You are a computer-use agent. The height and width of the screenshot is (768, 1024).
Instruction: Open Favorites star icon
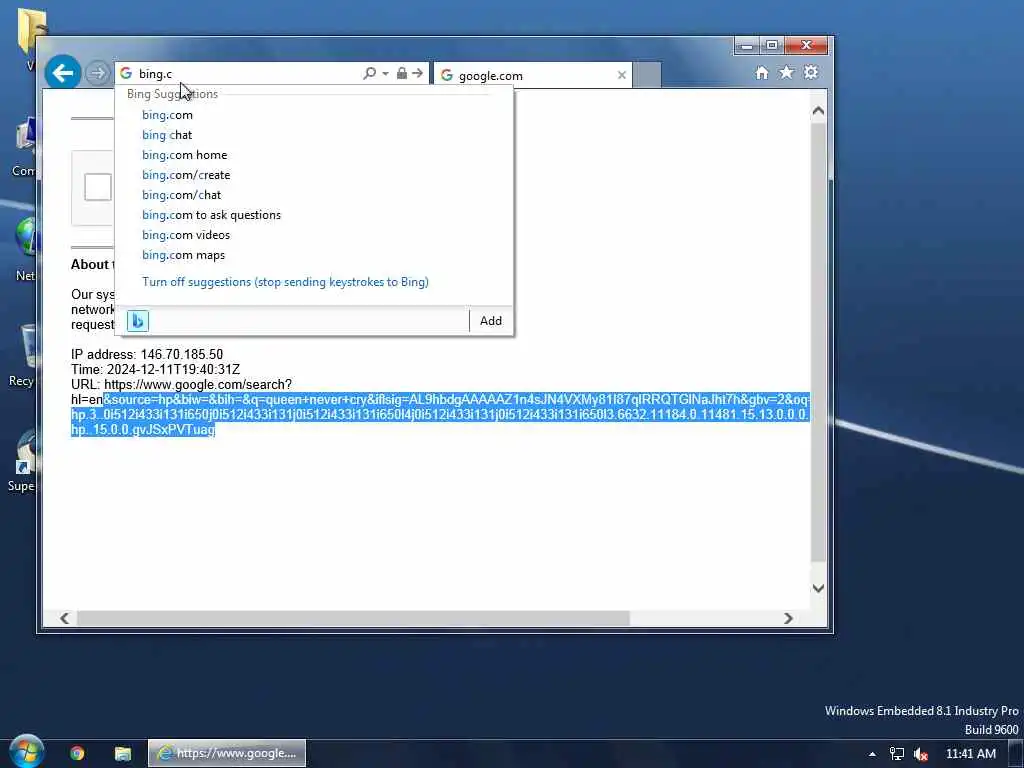point(786,72)
